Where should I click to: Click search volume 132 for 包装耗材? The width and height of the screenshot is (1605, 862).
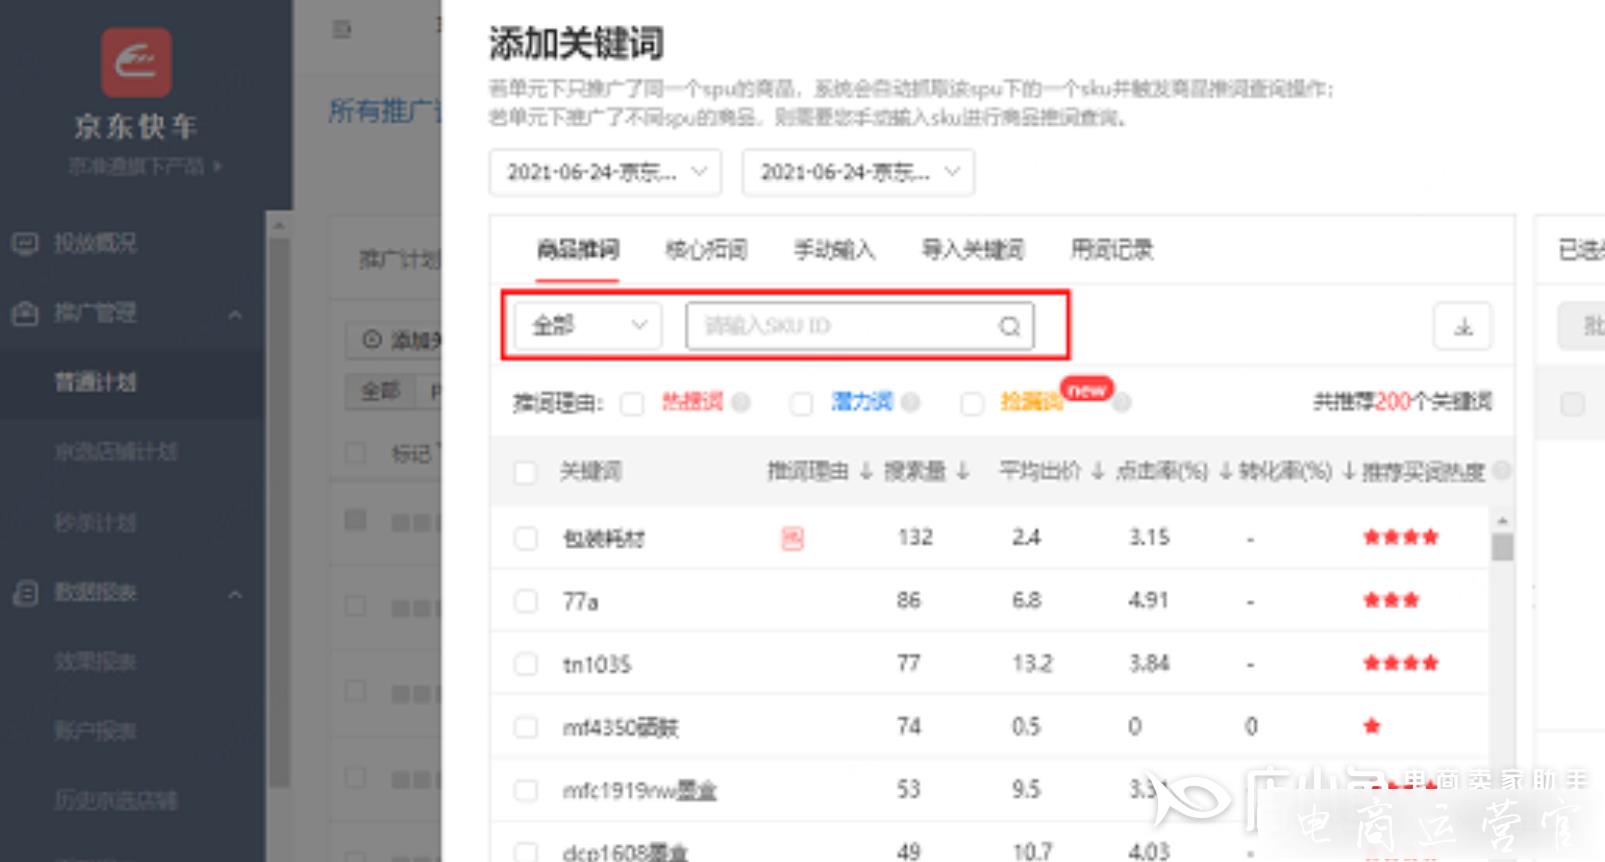(x=915, y=537)
